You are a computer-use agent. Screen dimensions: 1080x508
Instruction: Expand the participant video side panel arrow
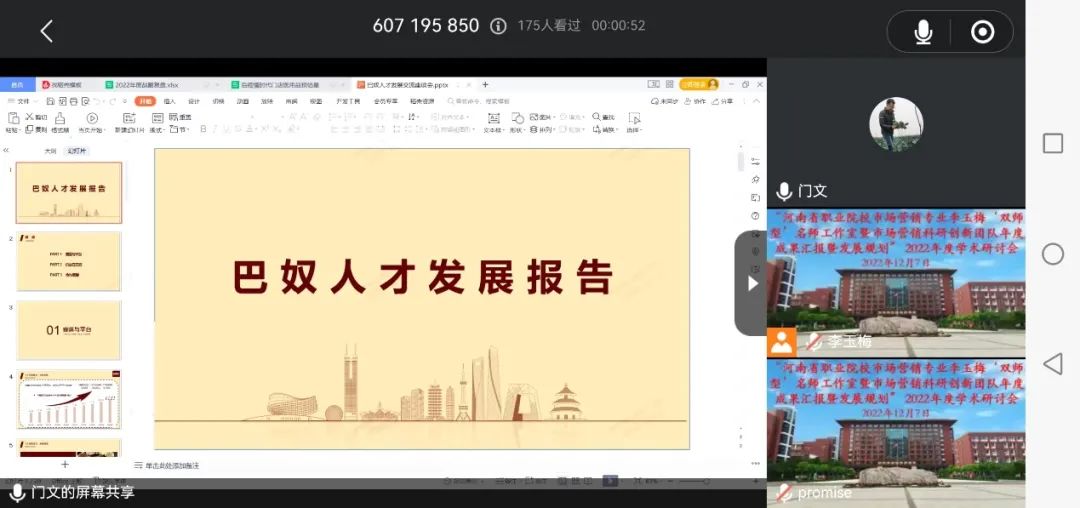tap(752, 283)
